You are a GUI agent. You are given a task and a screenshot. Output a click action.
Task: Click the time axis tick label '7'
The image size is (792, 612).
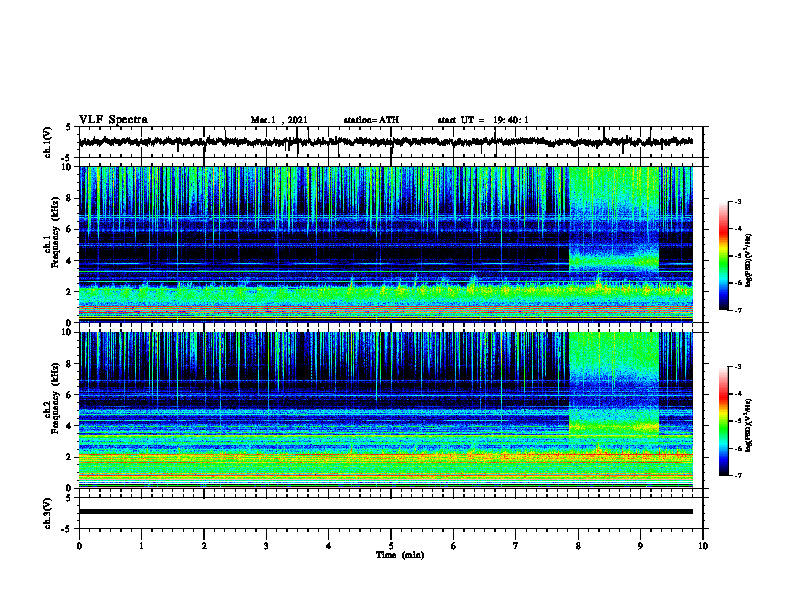(516, 546)
